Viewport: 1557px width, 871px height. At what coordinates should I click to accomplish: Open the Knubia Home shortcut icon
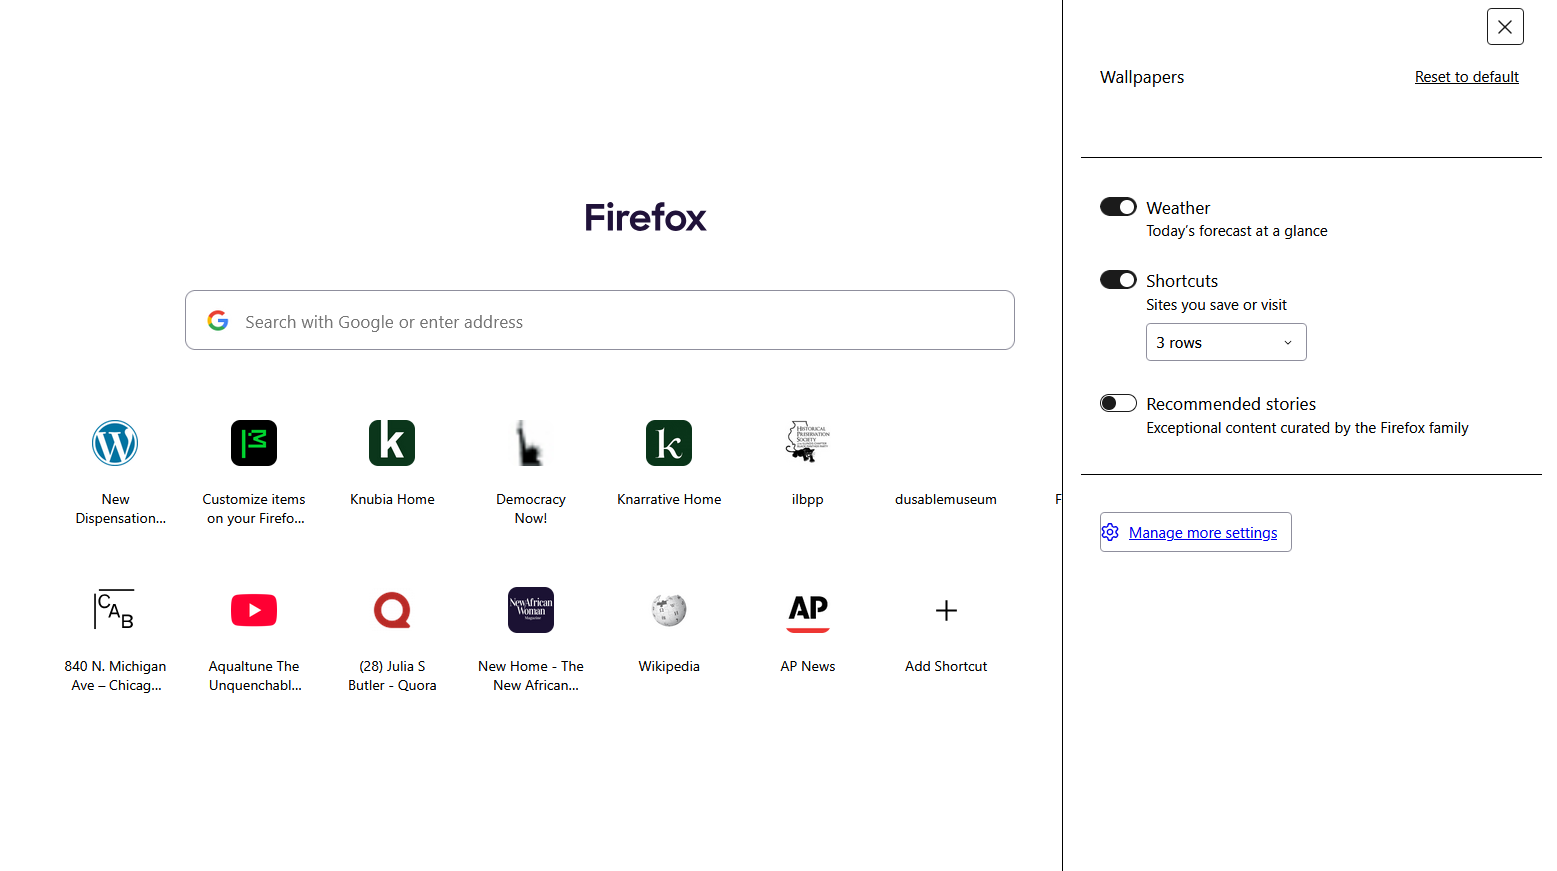[x=392, y=443]
